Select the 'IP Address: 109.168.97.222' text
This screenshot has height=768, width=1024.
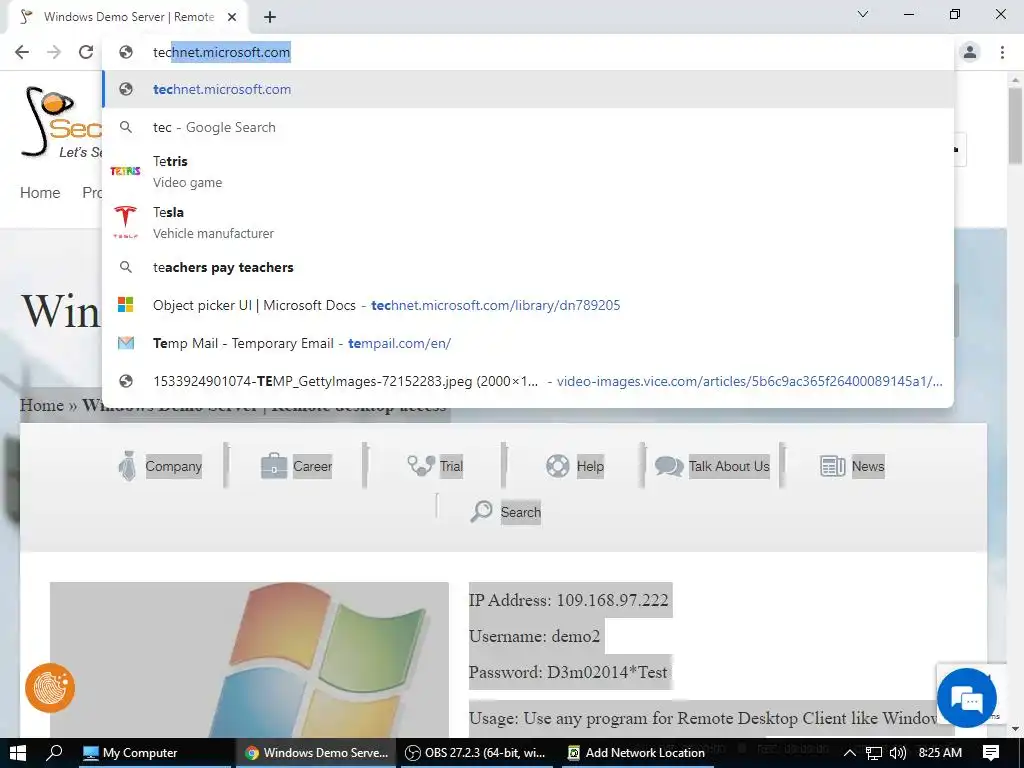[x=569, y=600]
